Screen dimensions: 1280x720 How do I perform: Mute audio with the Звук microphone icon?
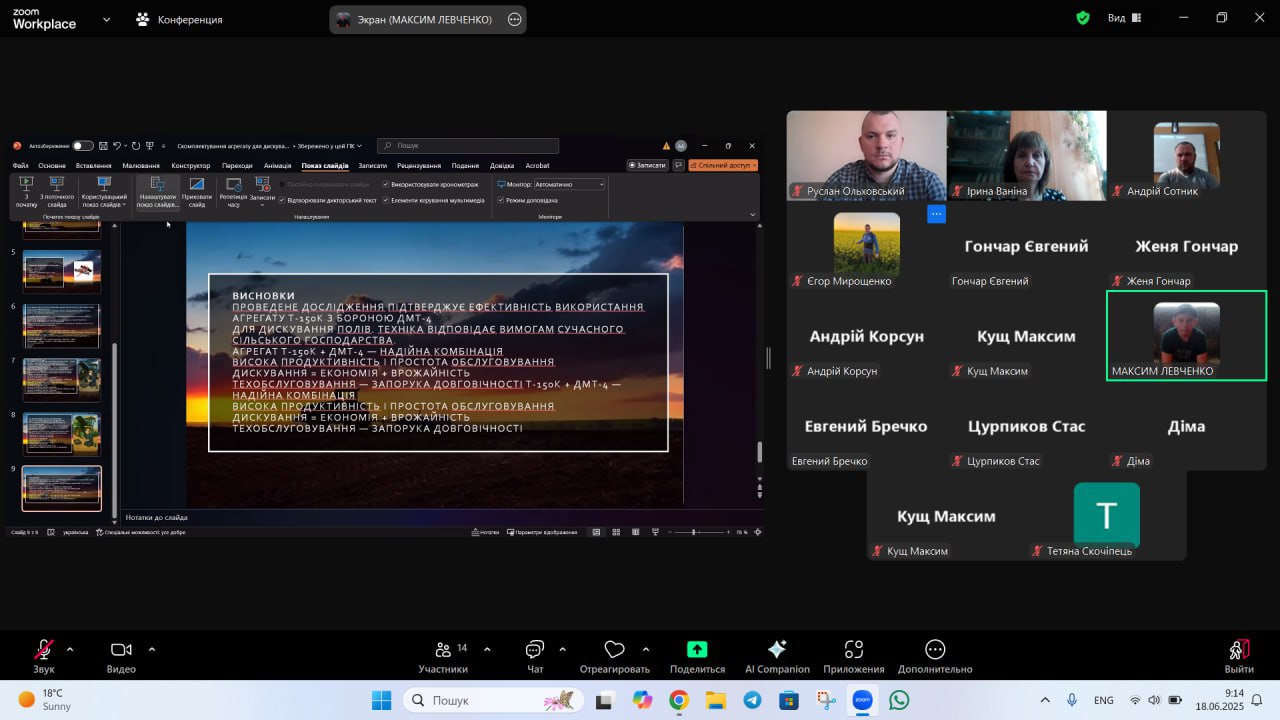tap(44, 650)
